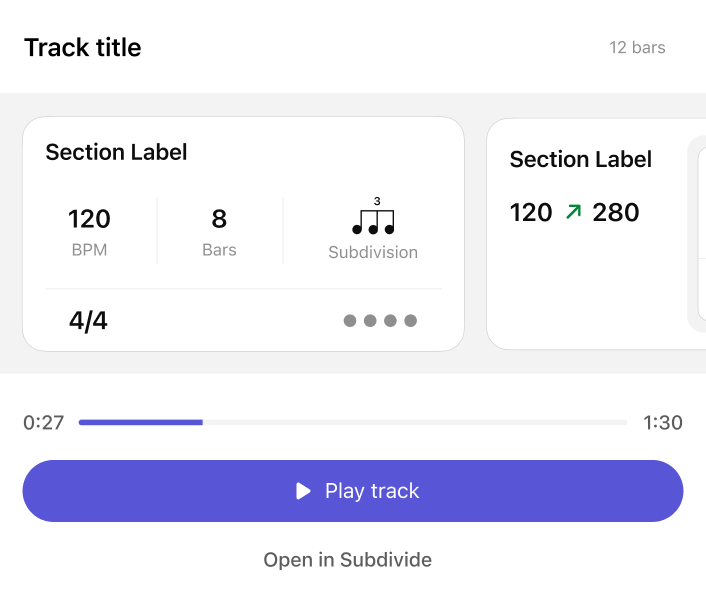This screenshot has width=706, height=603.
Task: Click the 4/4 time signature
Action: 88,322
